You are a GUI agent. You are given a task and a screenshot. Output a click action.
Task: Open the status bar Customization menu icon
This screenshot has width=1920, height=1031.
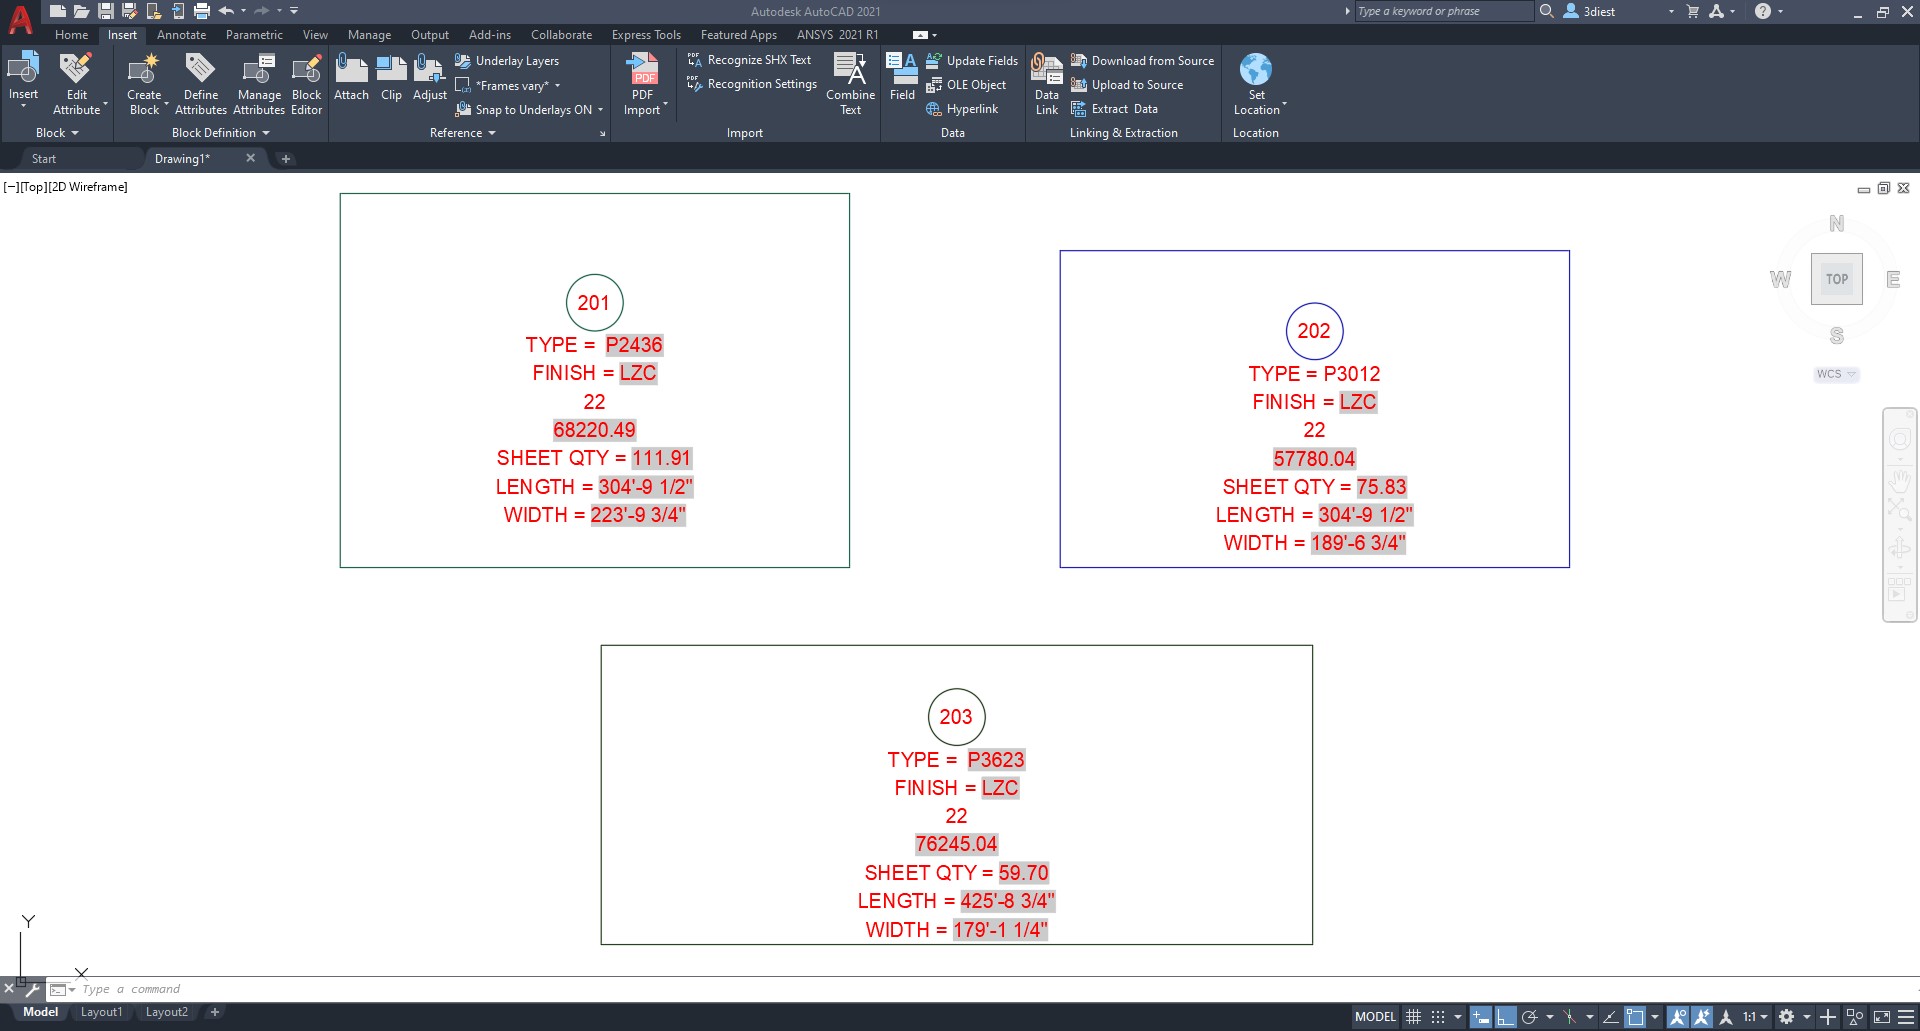pos(1906,1017)
